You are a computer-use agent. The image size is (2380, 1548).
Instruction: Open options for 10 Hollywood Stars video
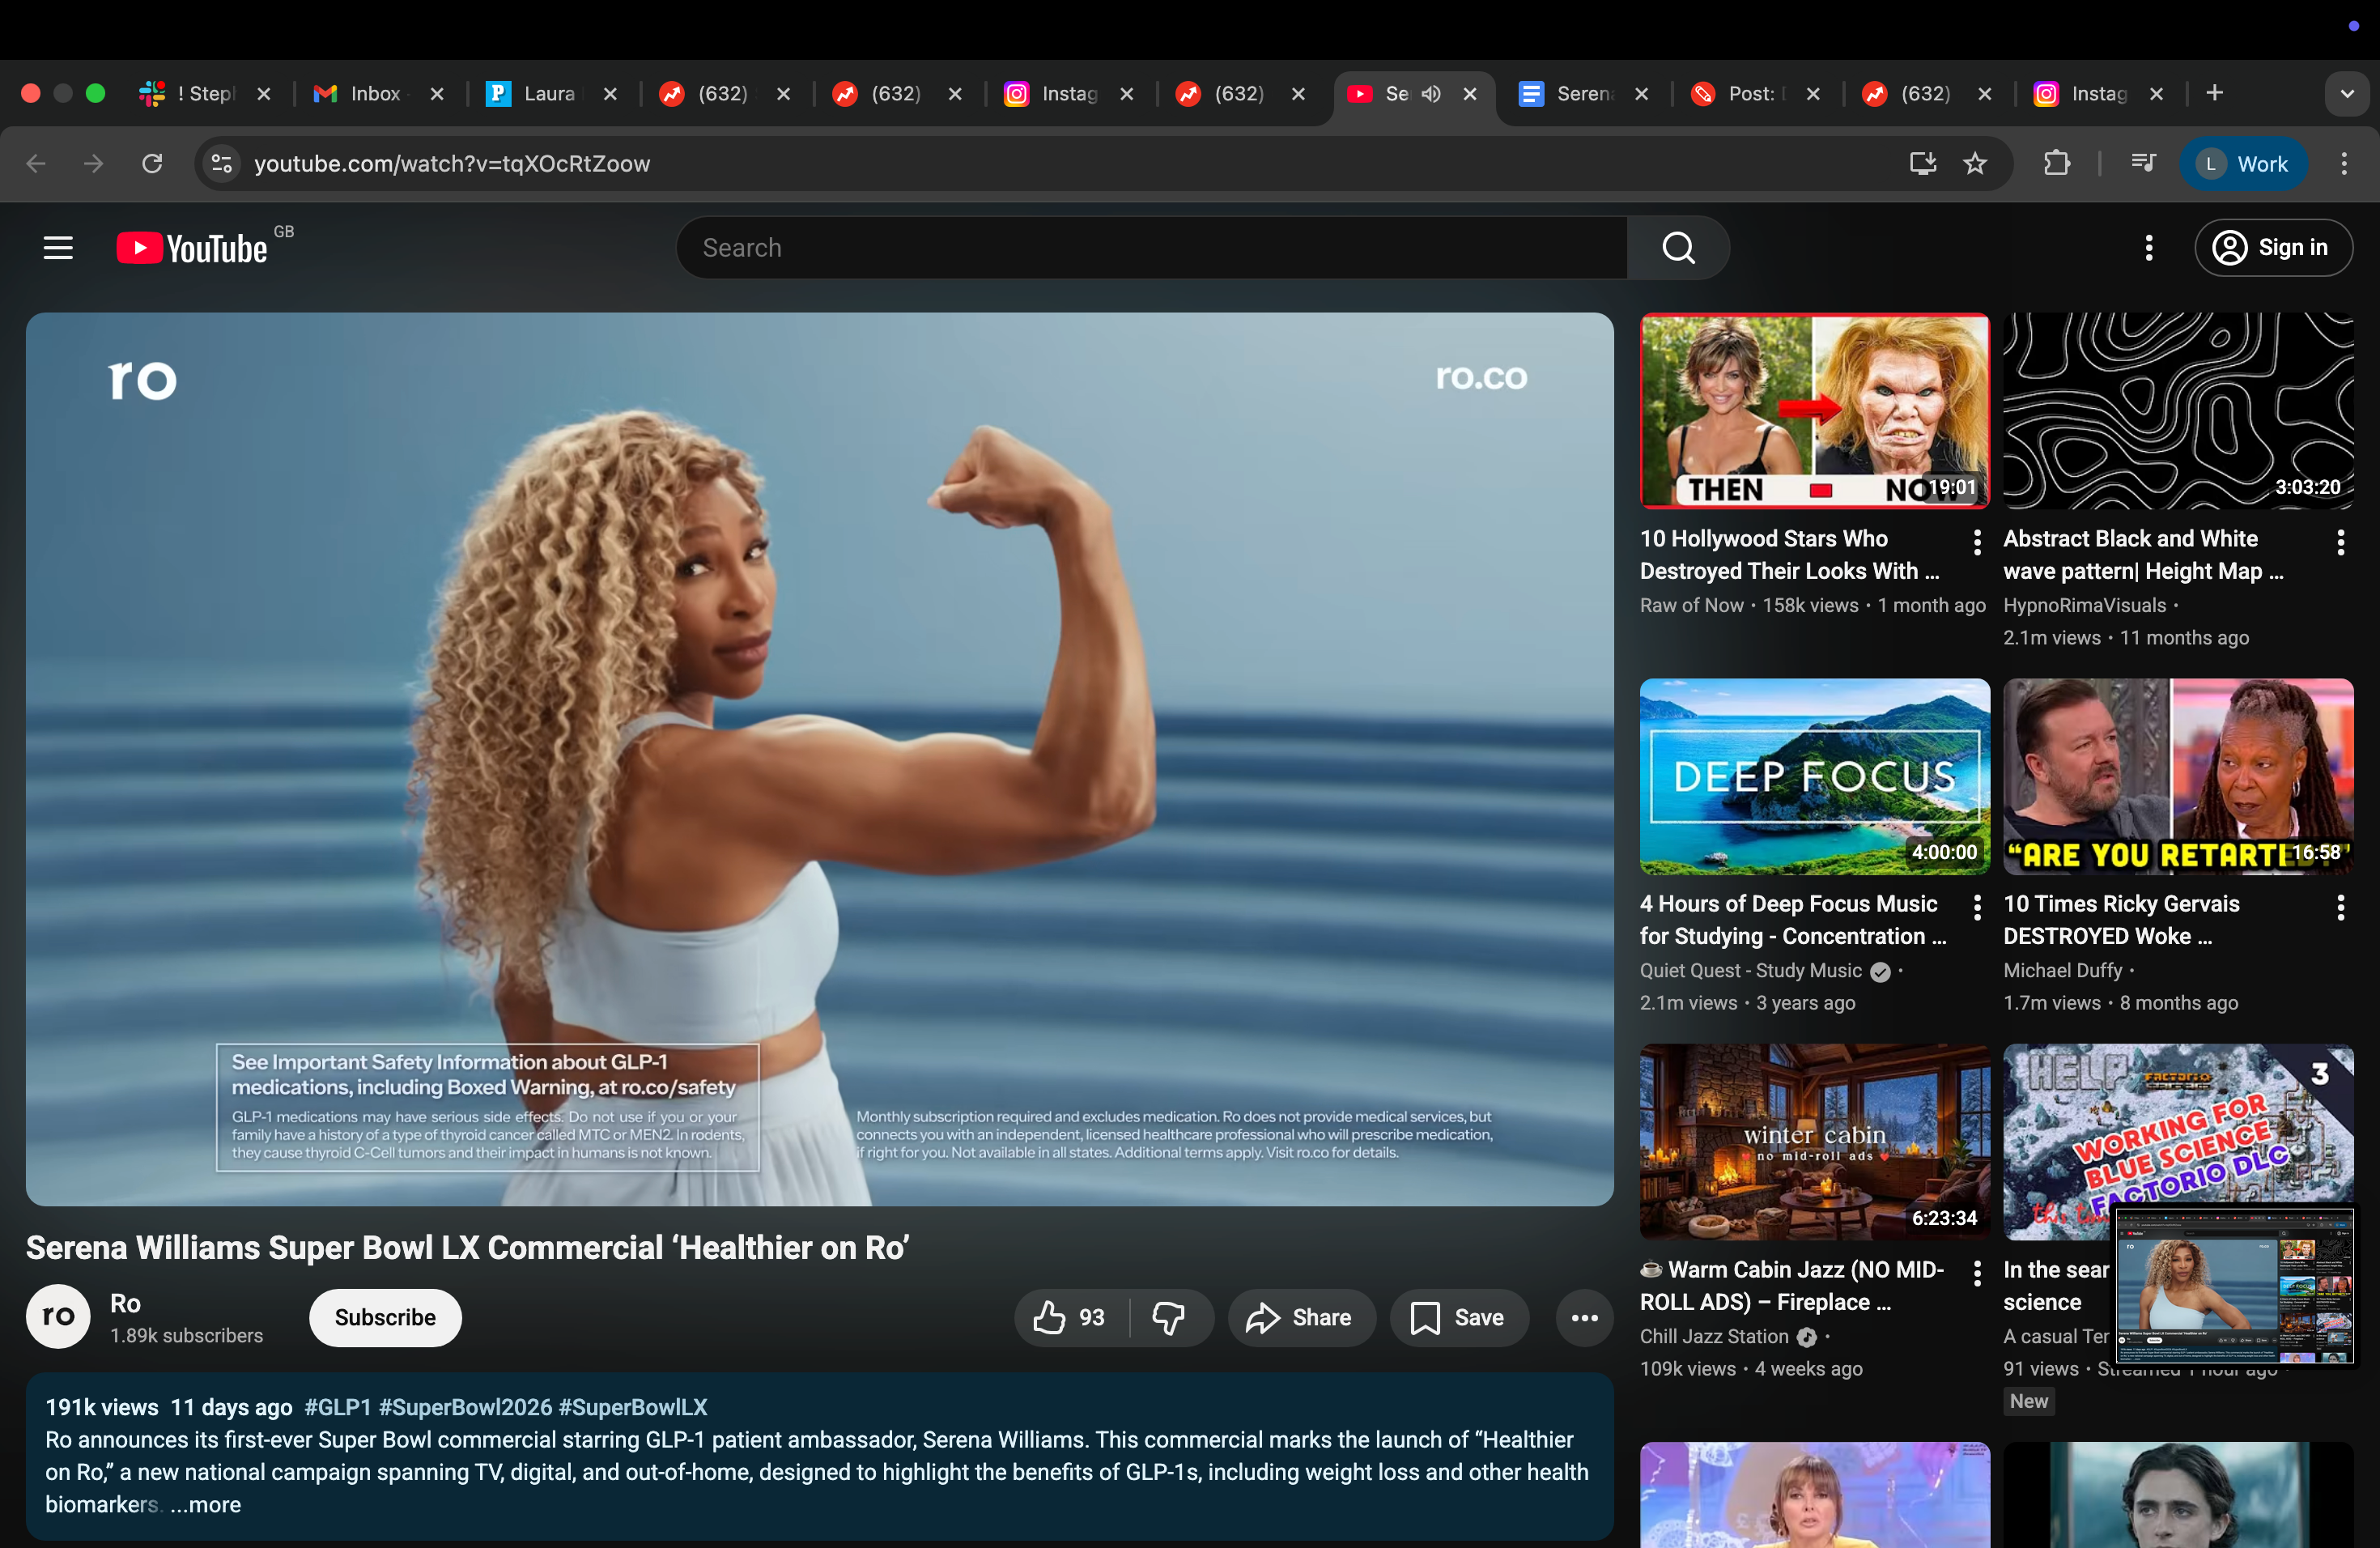[1976, 542]
